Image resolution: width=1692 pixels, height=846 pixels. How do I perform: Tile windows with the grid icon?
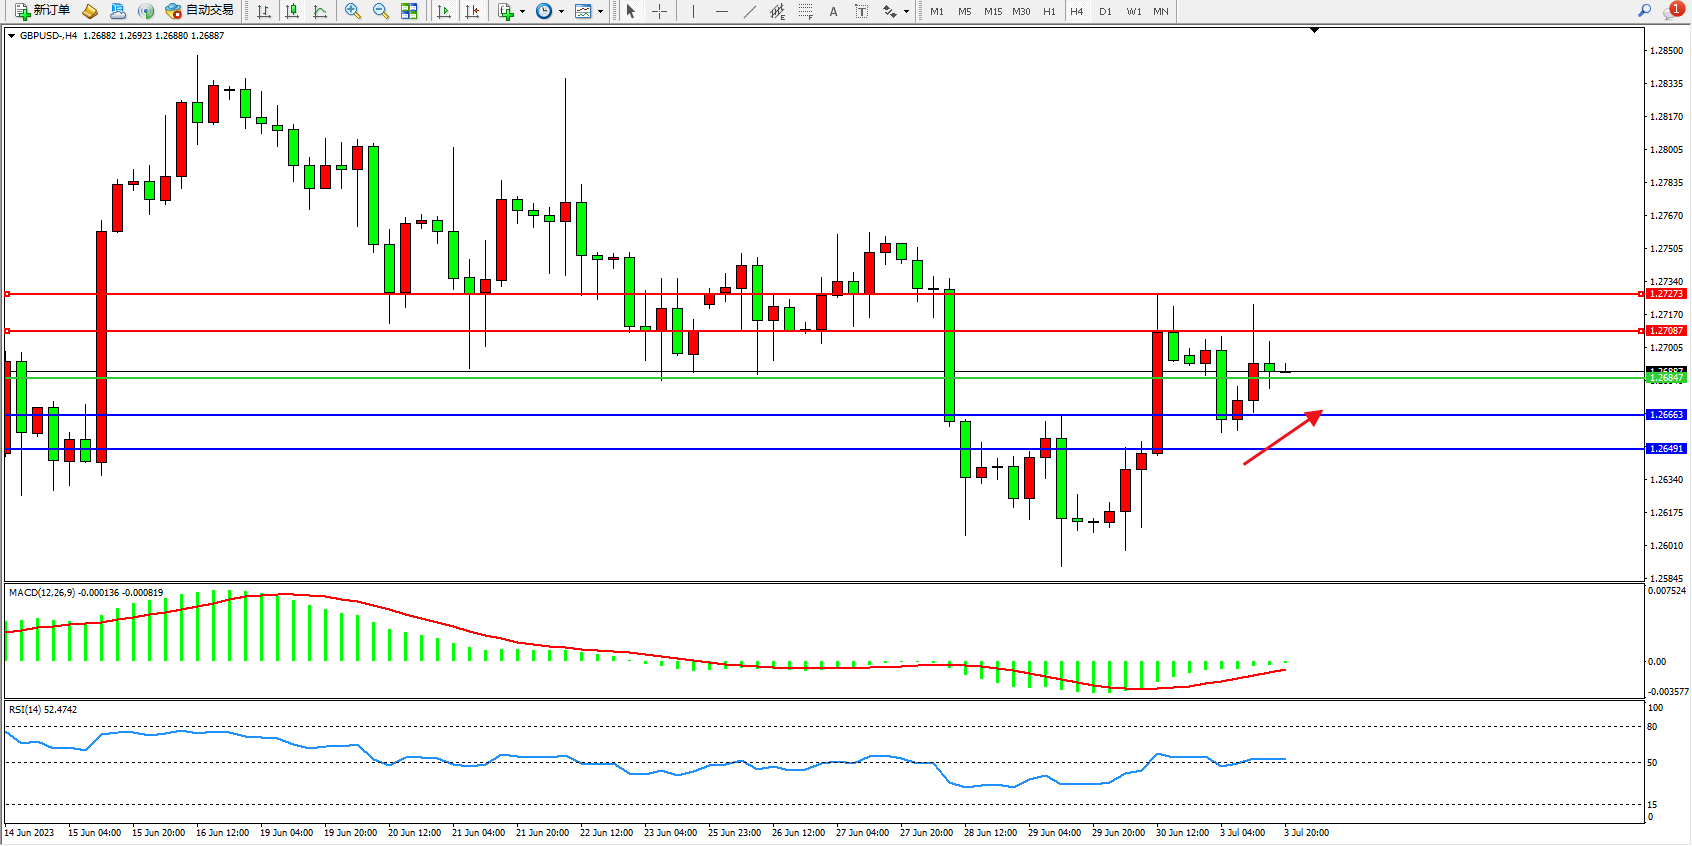(x=409, y=11)
